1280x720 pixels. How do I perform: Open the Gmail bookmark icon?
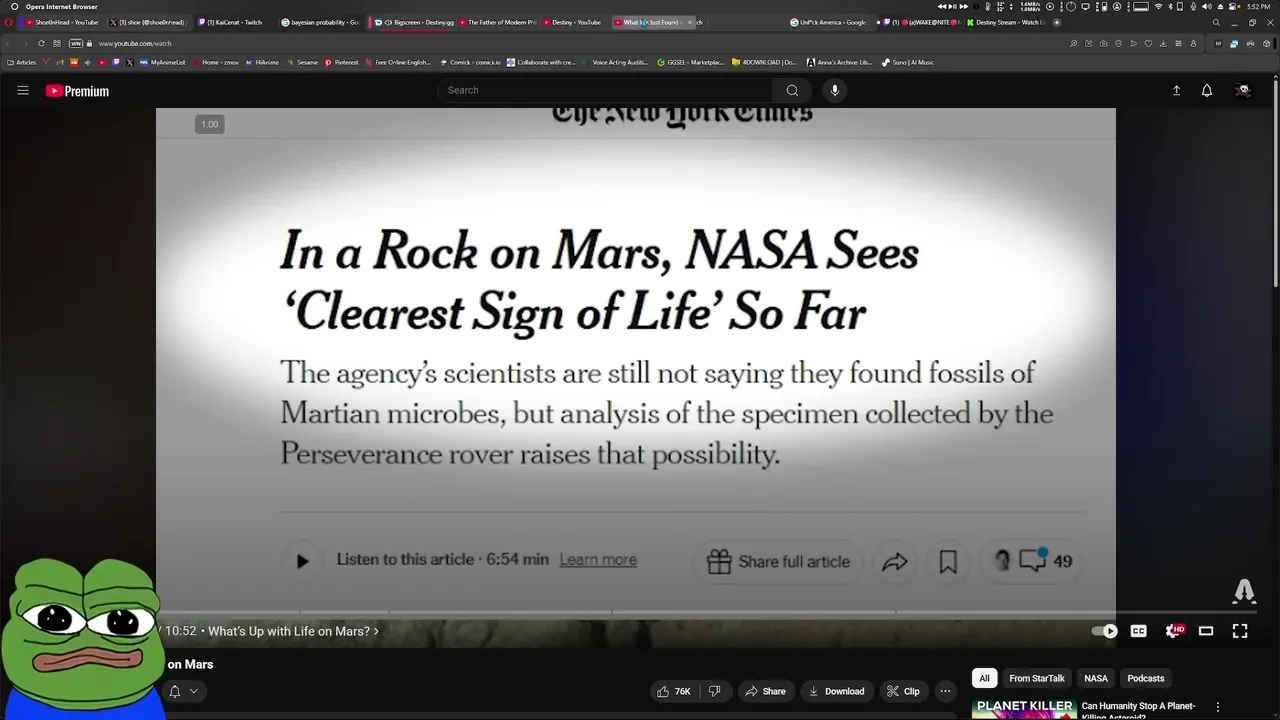tap(60, 62)
